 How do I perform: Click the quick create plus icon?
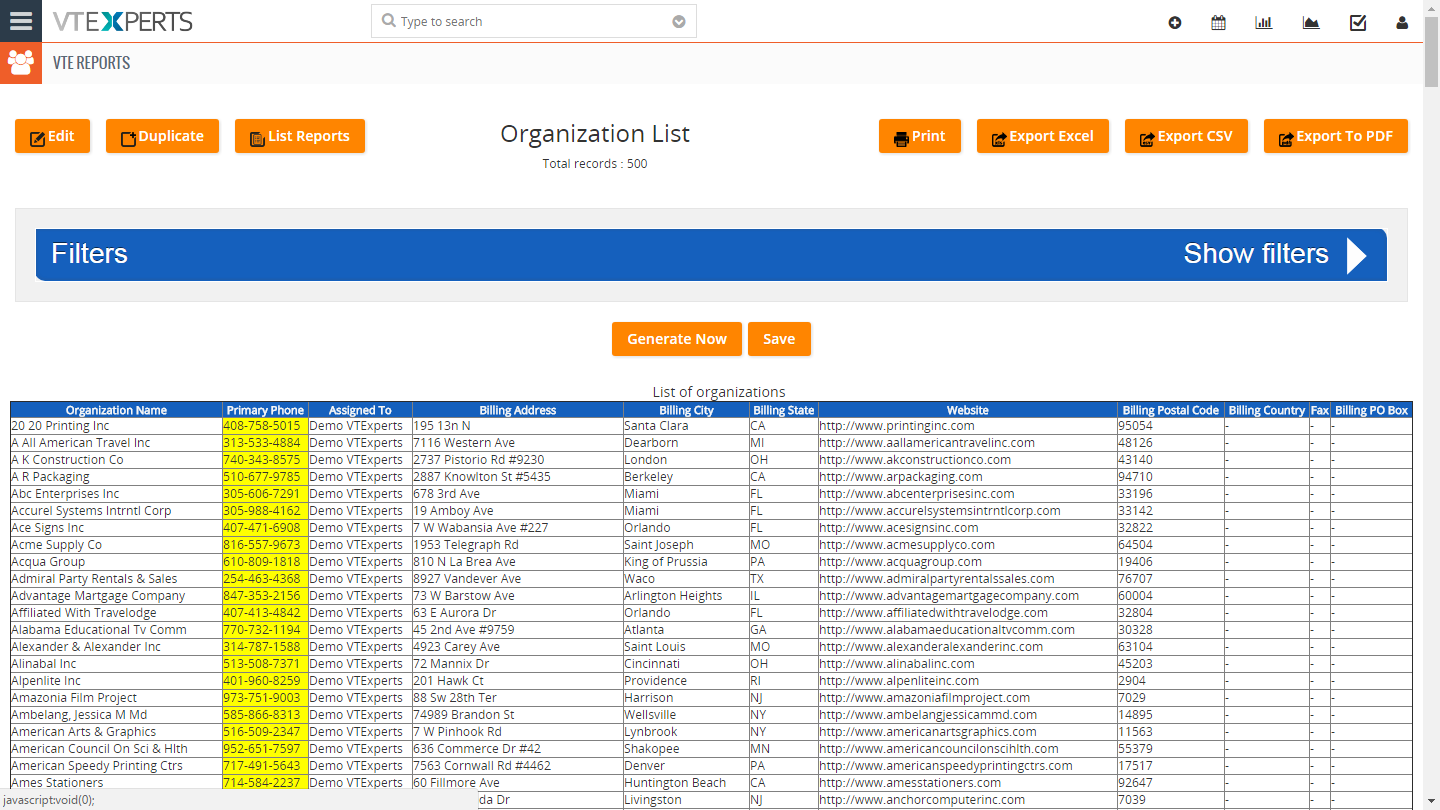[x=1175, y=22]
